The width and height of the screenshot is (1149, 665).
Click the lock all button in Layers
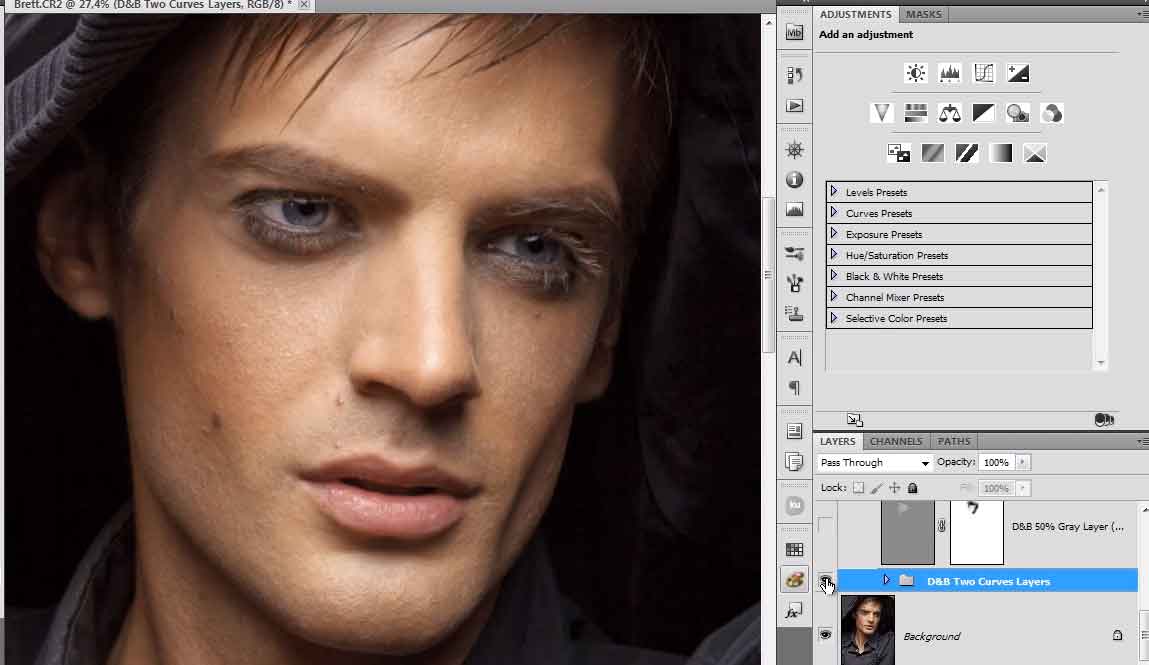tap(912, 488)
